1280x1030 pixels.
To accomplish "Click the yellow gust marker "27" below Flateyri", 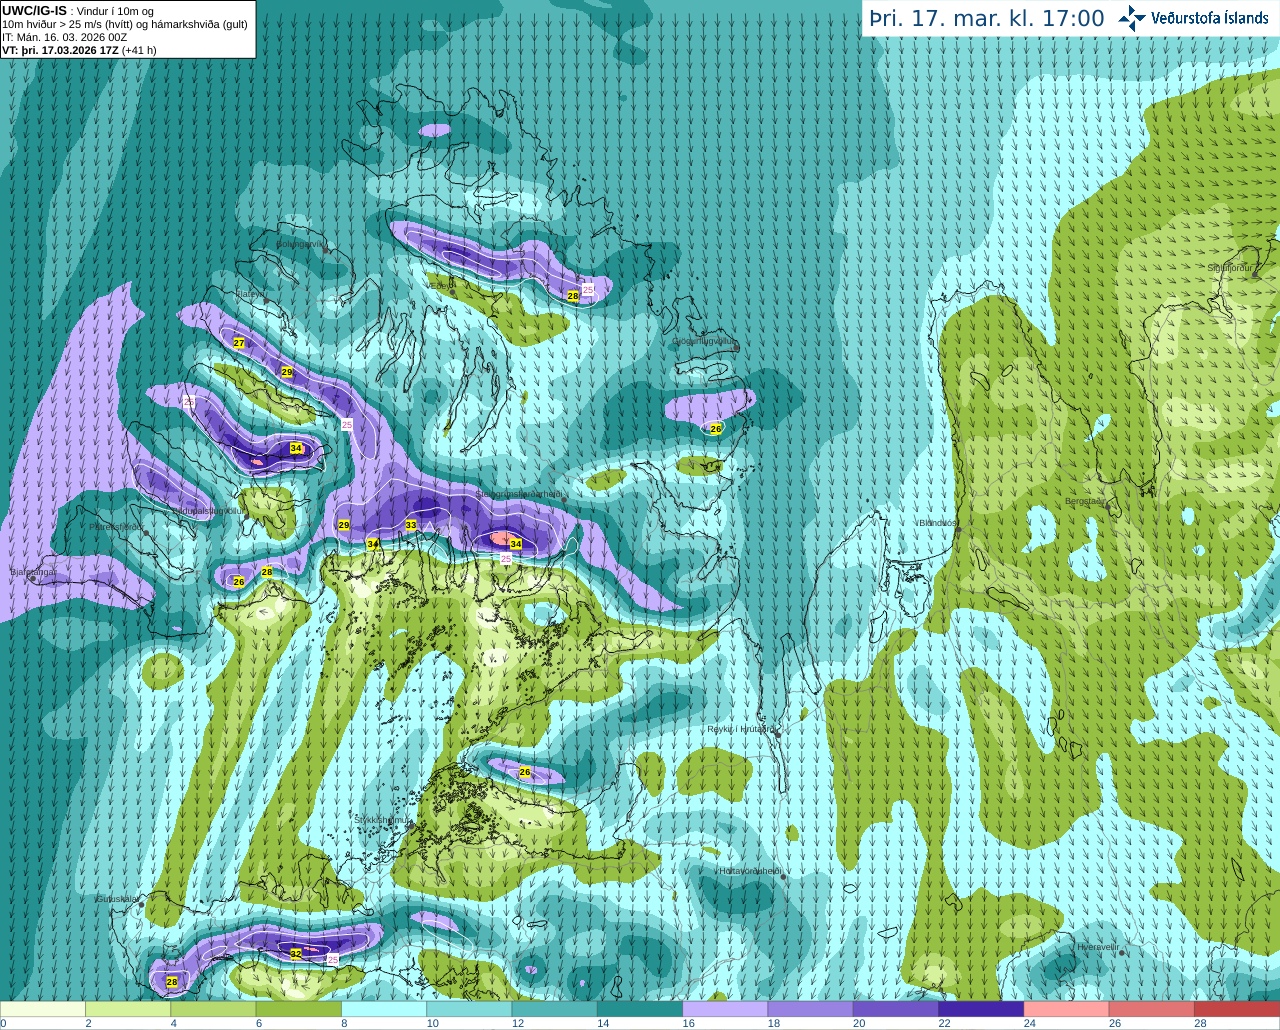I will point(239,343).
